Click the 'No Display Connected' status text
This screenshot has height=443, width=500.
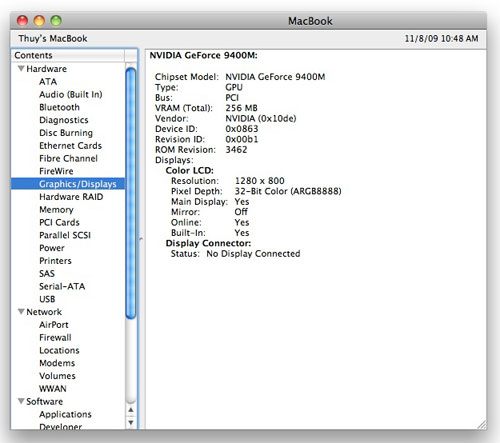253,254
